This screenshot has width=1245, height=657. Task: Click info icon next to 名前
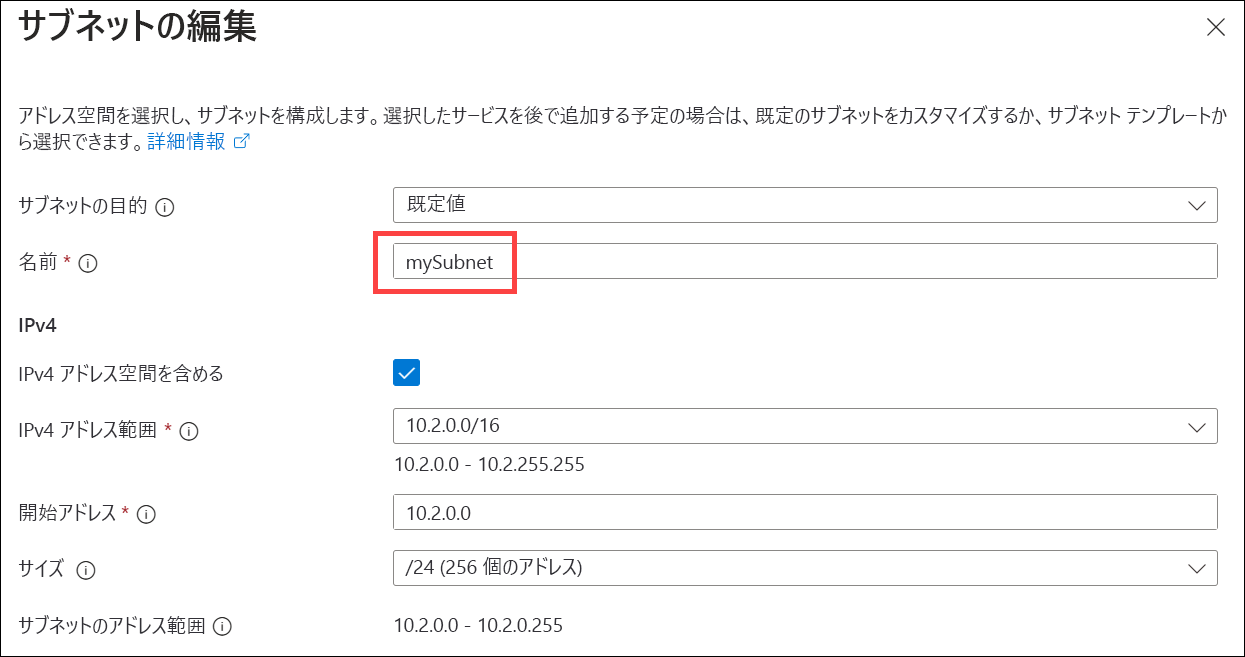[87, 263]
